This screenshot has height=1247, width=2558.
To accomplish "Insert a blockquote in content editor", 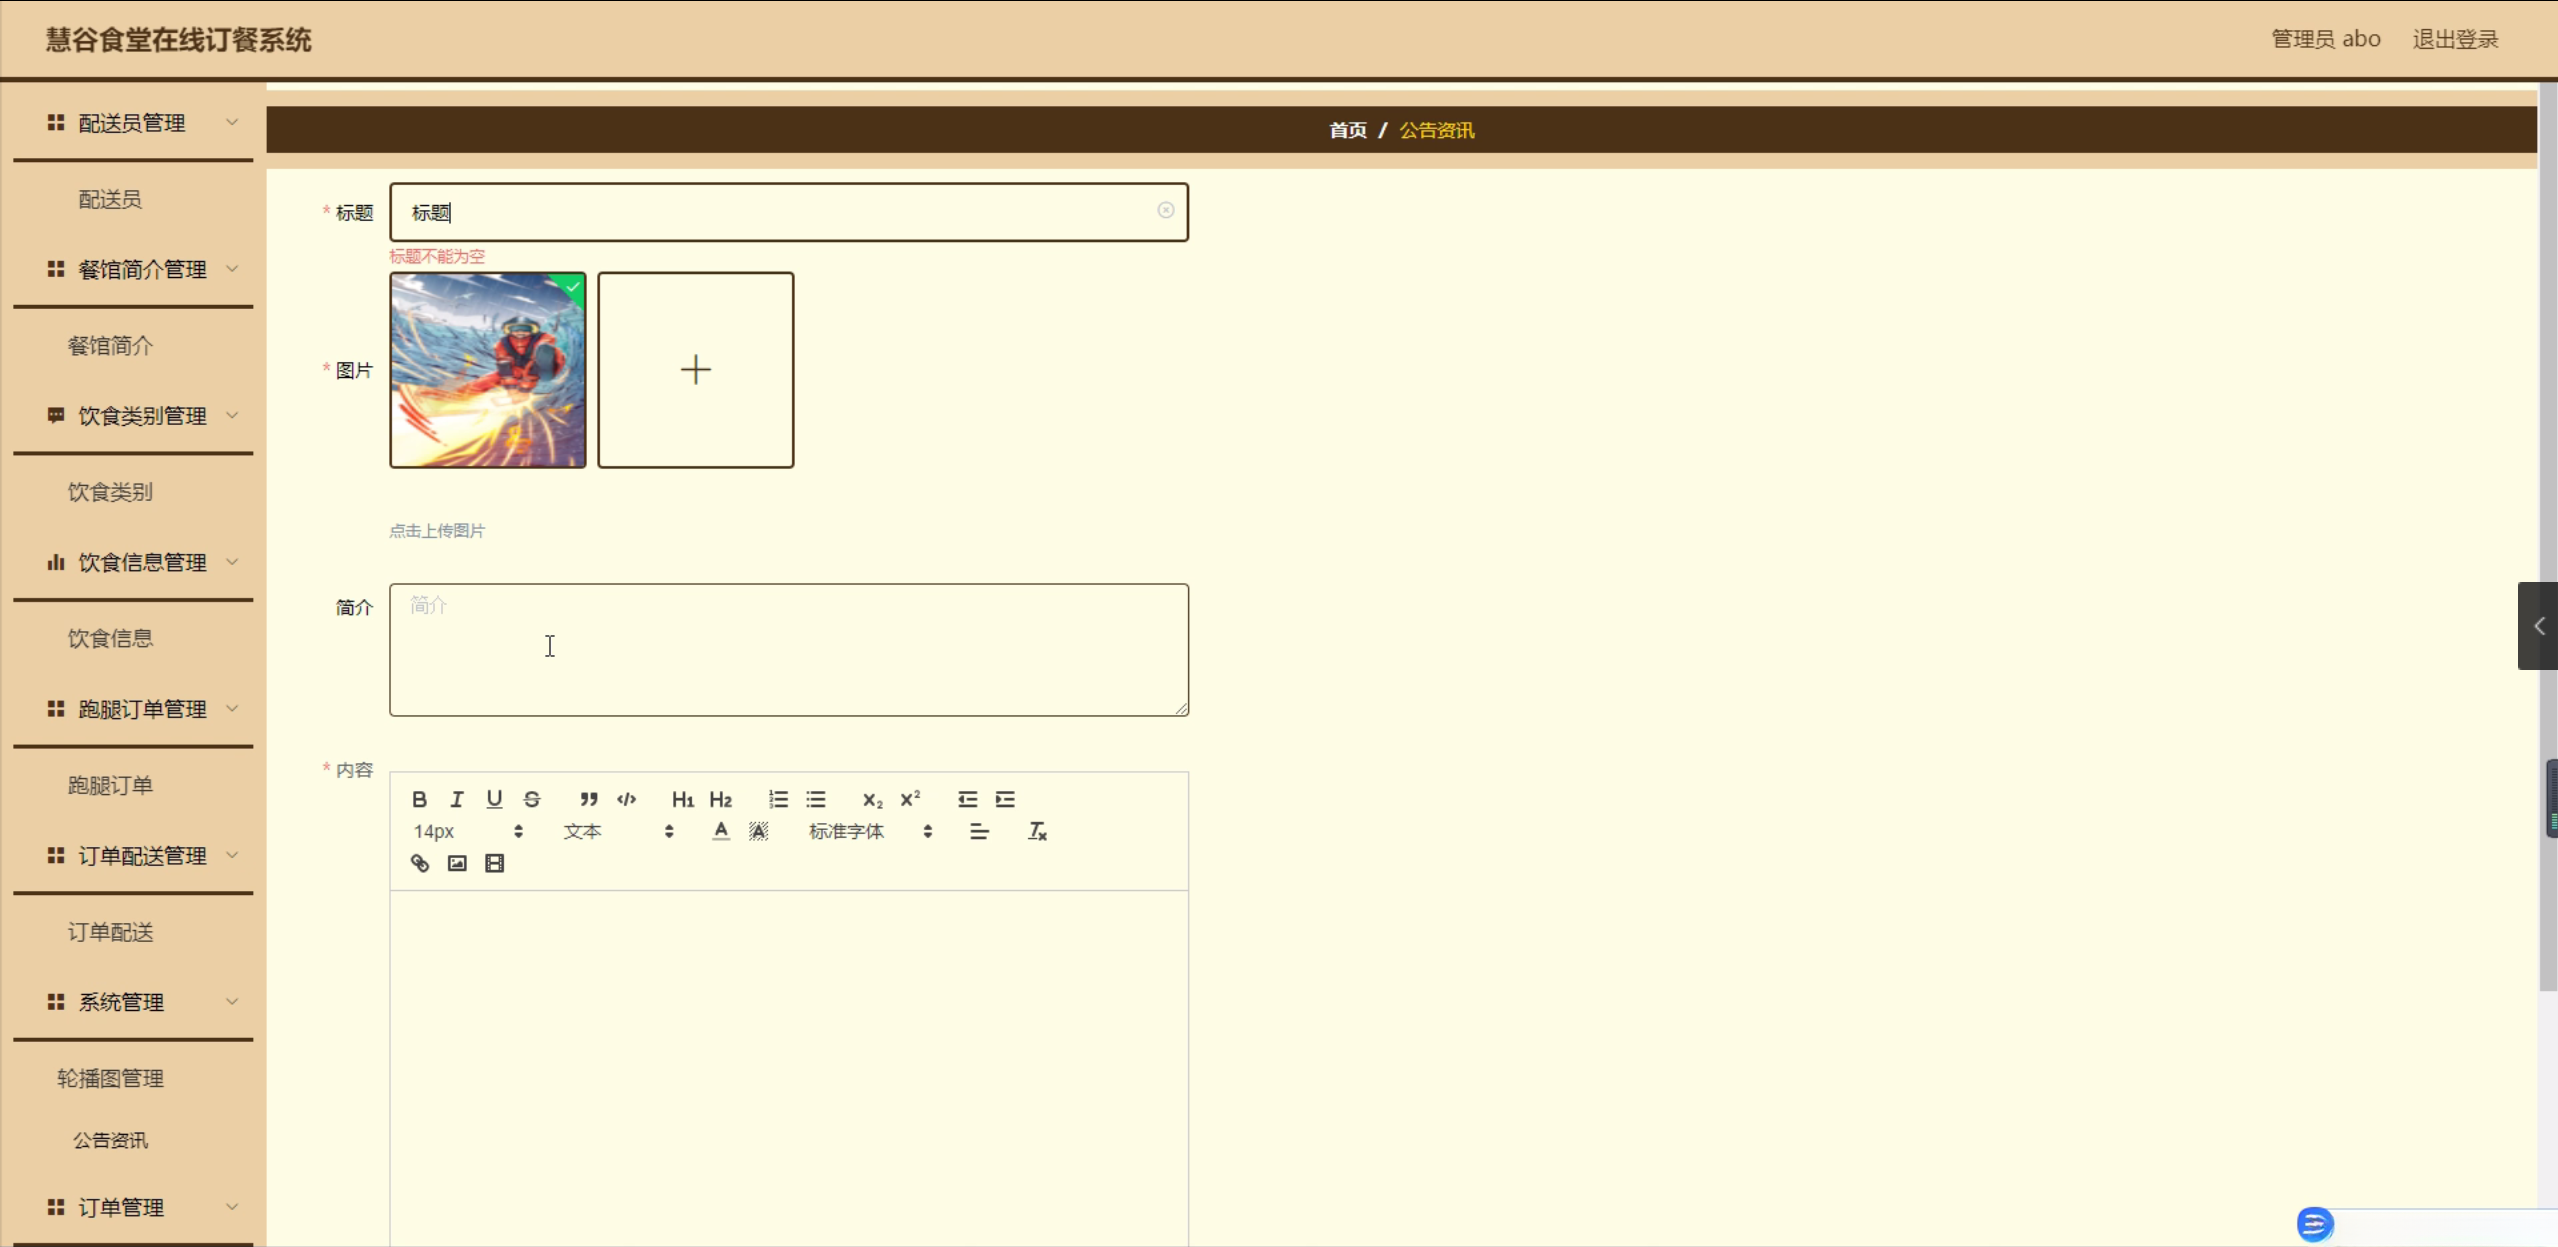I will tap(589, 799).
